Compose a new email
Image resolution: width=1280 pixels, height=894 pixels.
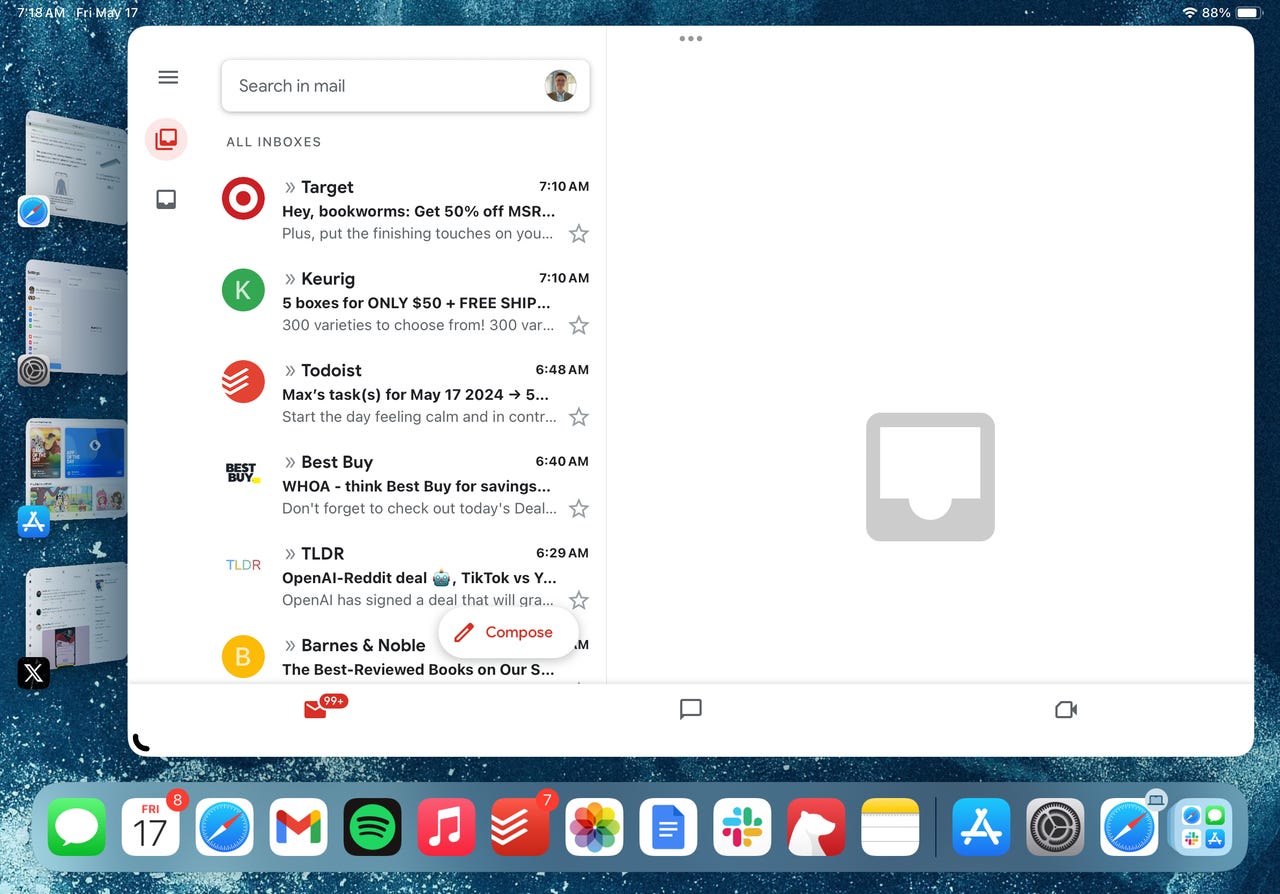pos(508,632)
